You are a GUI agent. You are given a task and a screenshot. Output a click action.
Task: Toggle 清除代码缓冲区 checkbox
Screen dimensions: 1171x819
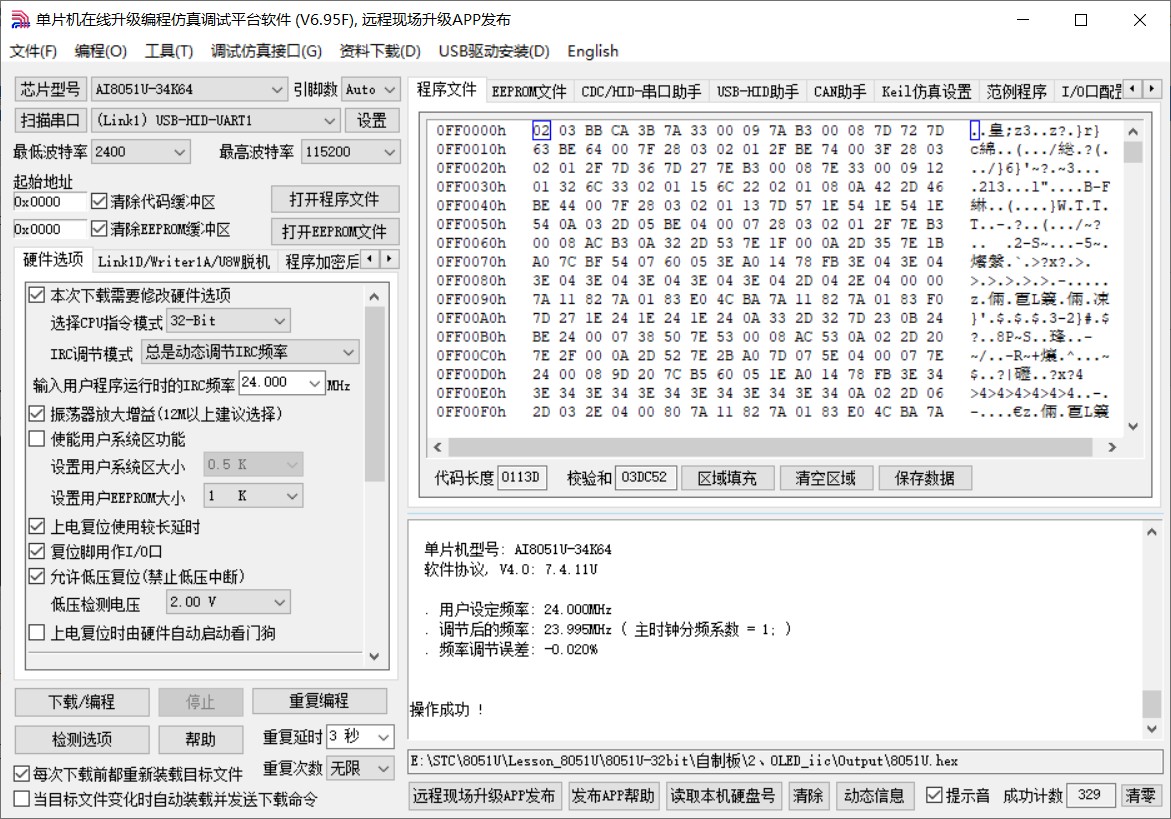(x=99, y=202)
